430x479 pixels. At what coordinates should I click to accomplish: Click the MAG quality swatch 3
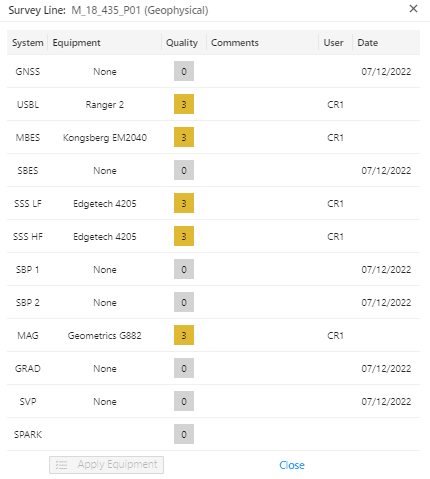(x=184, y=335)
